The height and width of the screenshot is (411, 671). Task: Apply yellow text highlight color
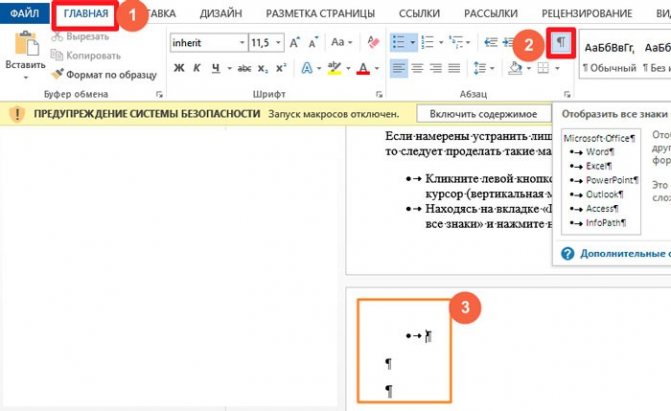click(335, 68)
